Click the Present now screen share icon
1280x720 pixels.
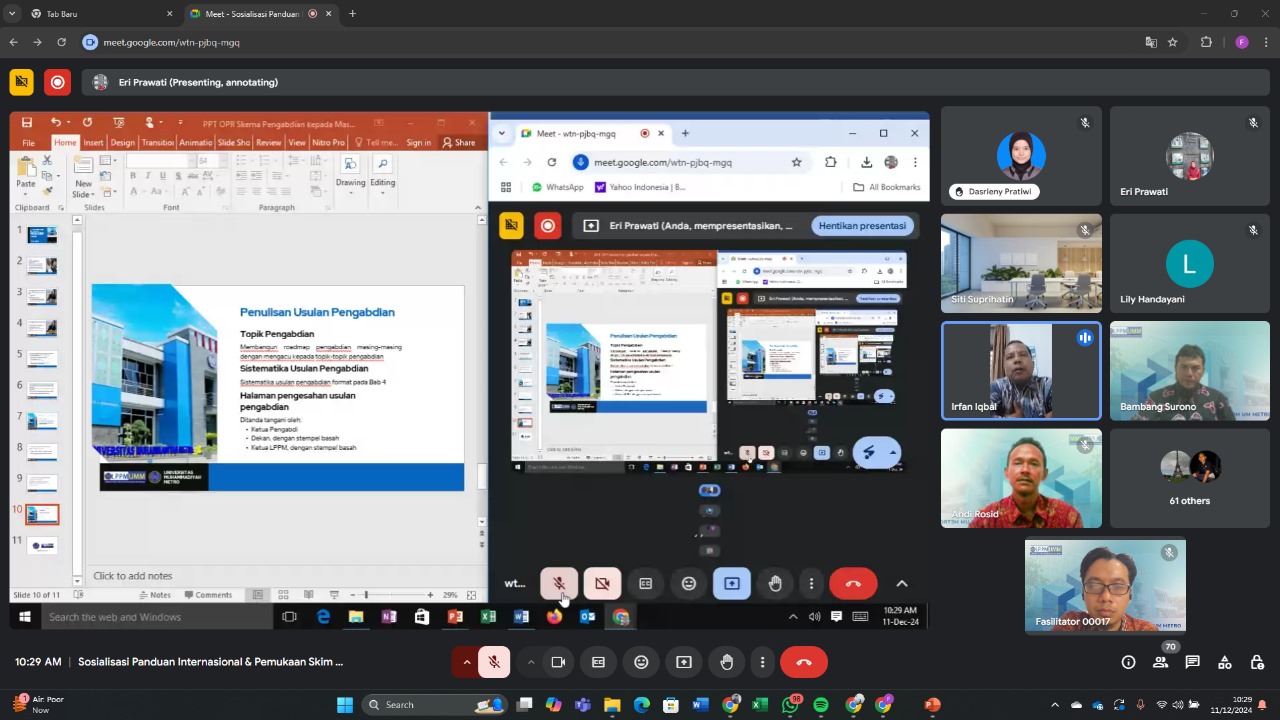pyautogui.click(x=684, y=662)
